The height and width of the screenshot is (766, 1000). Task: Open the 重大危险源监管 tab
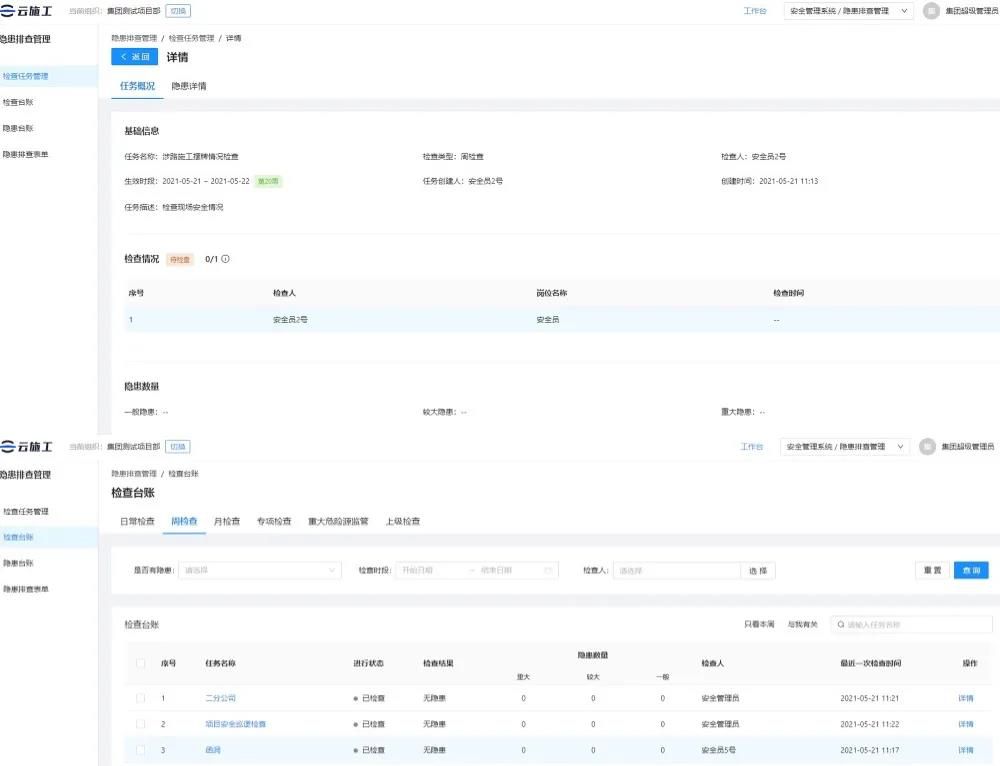338,521
